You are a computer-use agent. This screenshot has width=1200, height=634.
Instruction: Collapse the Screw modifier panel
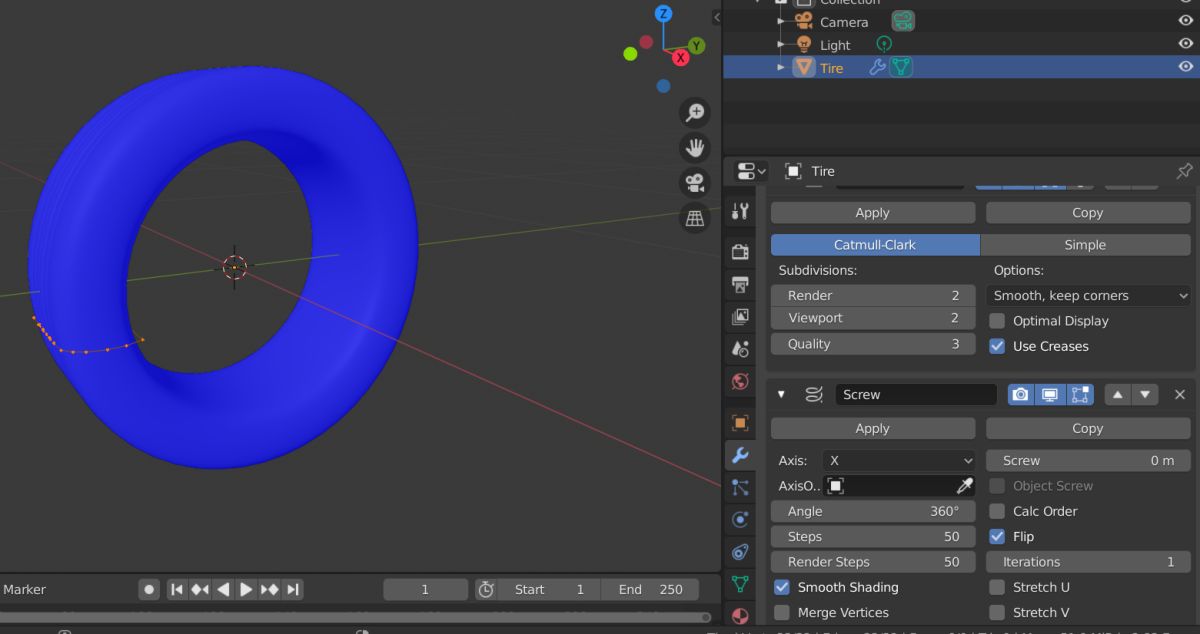781,395
